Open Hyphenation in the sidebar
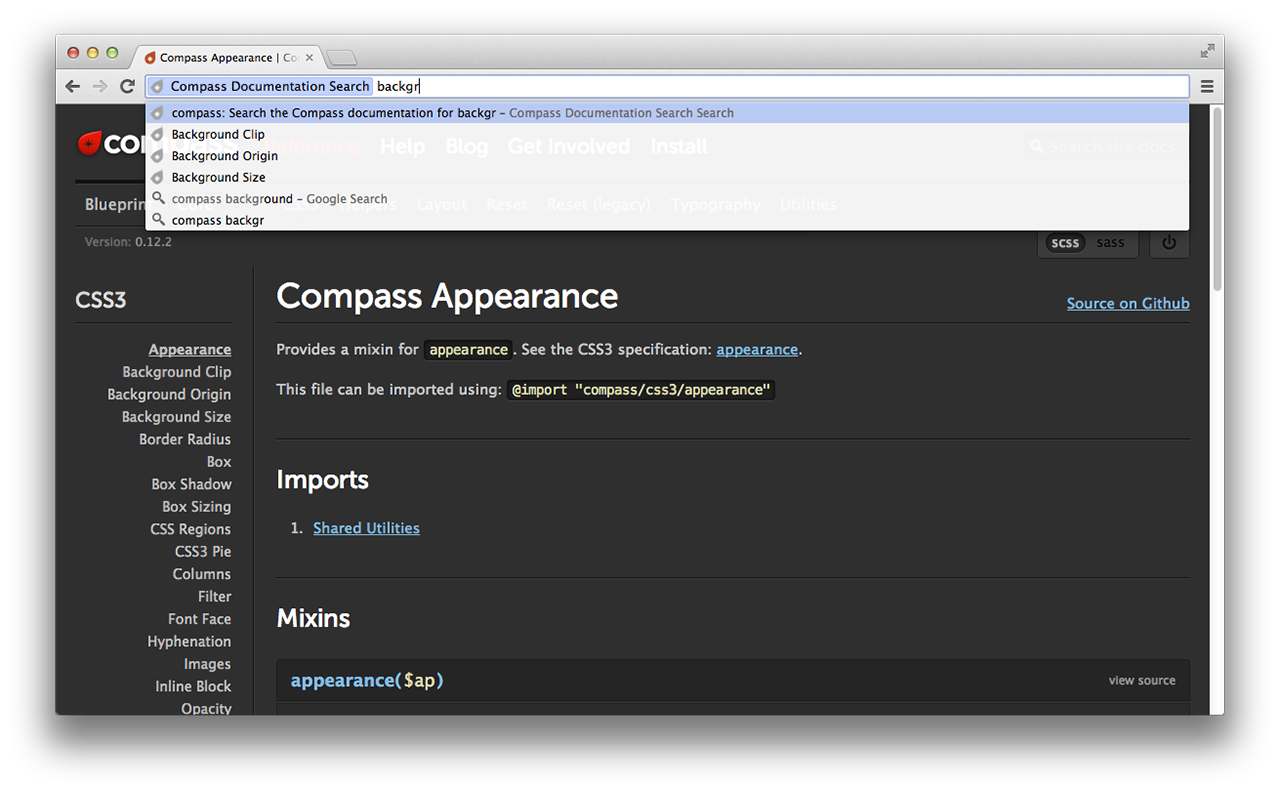The height and width of the screenshot is (800, 1280). pos(189,642)
